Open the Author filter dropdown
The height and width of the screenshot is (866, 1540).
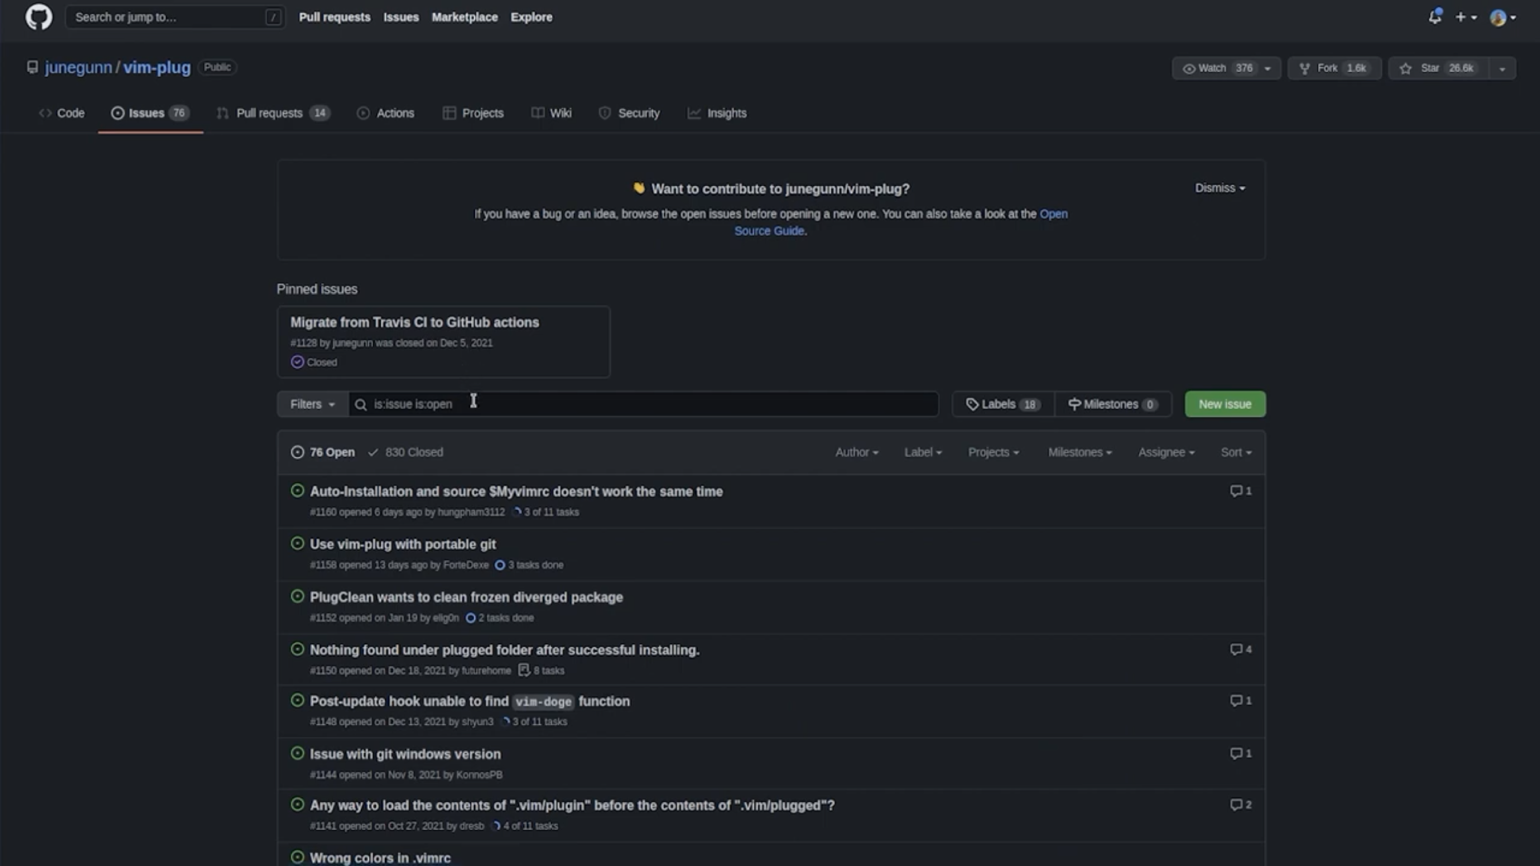[857, 452]
